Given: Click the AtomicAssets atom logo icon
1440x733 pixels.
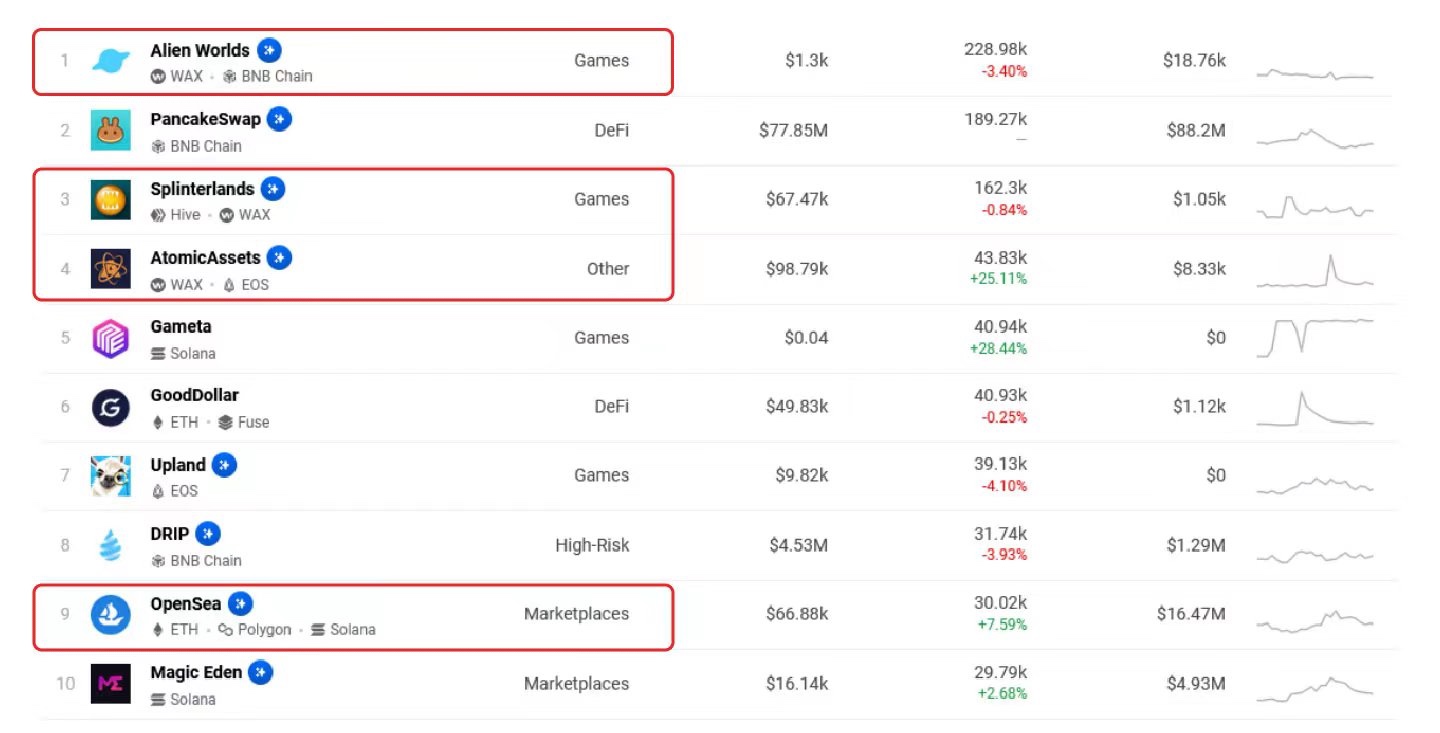Looking at the screenshot, I should click(110, 268).
